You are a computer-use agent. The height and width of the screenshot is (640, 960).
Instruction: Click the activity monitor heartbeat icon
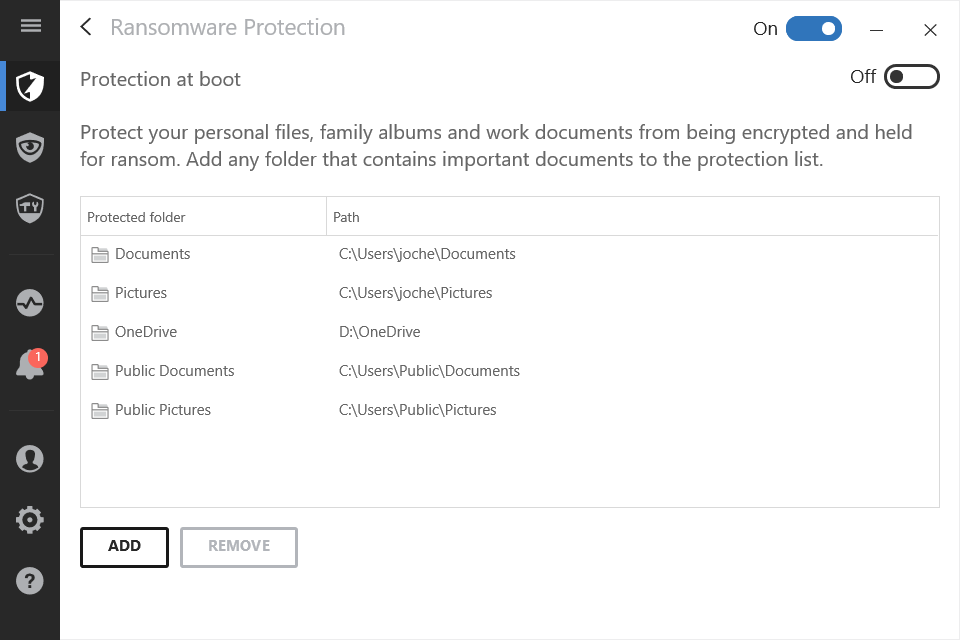tap(29, 302)
